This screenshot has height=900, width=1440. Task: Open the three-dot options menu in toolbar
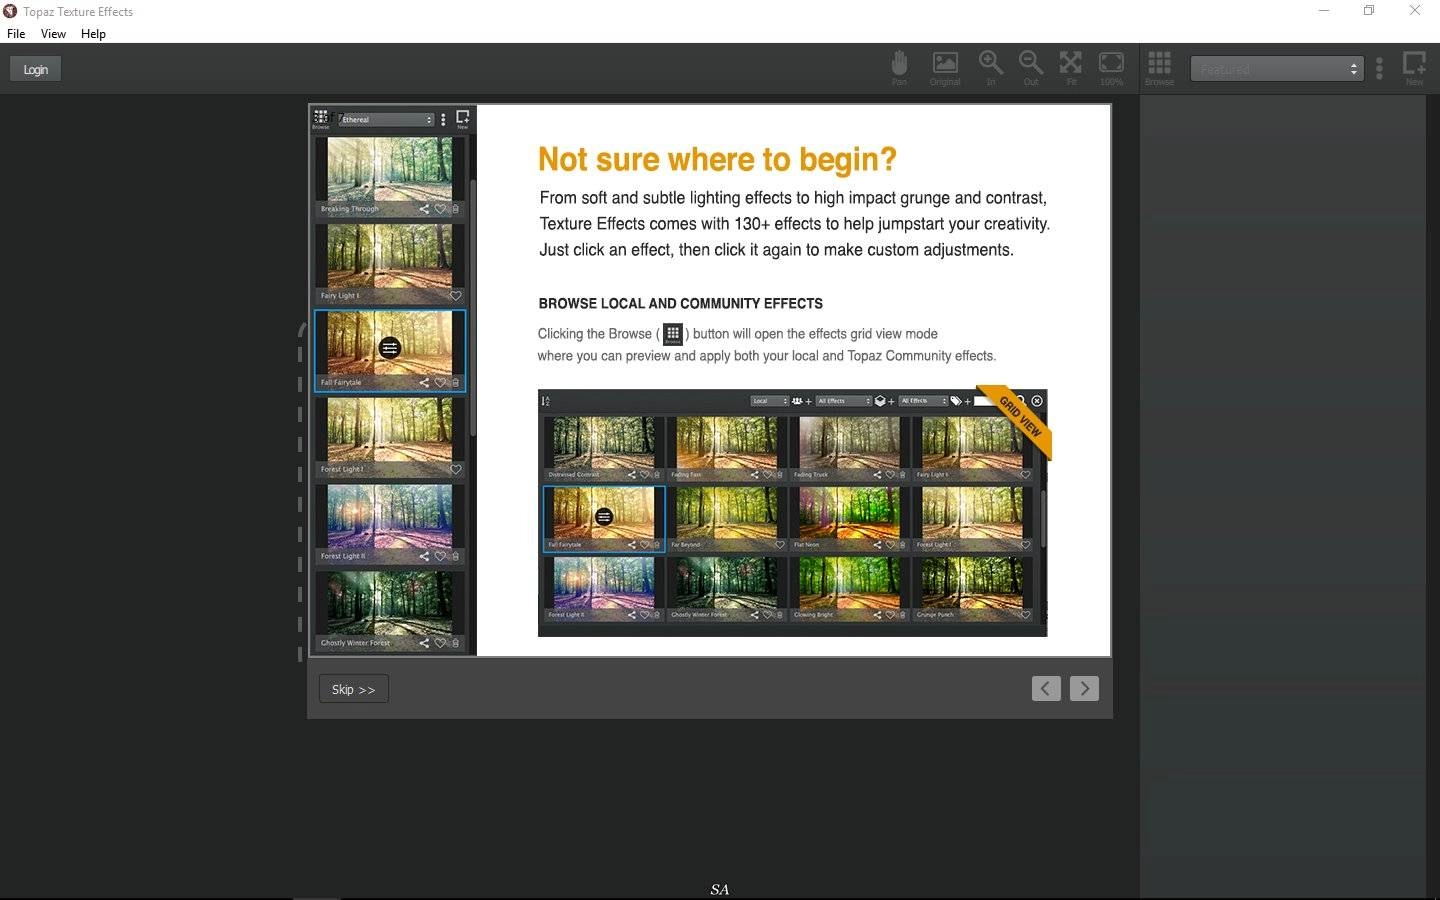pos(1380,68)
